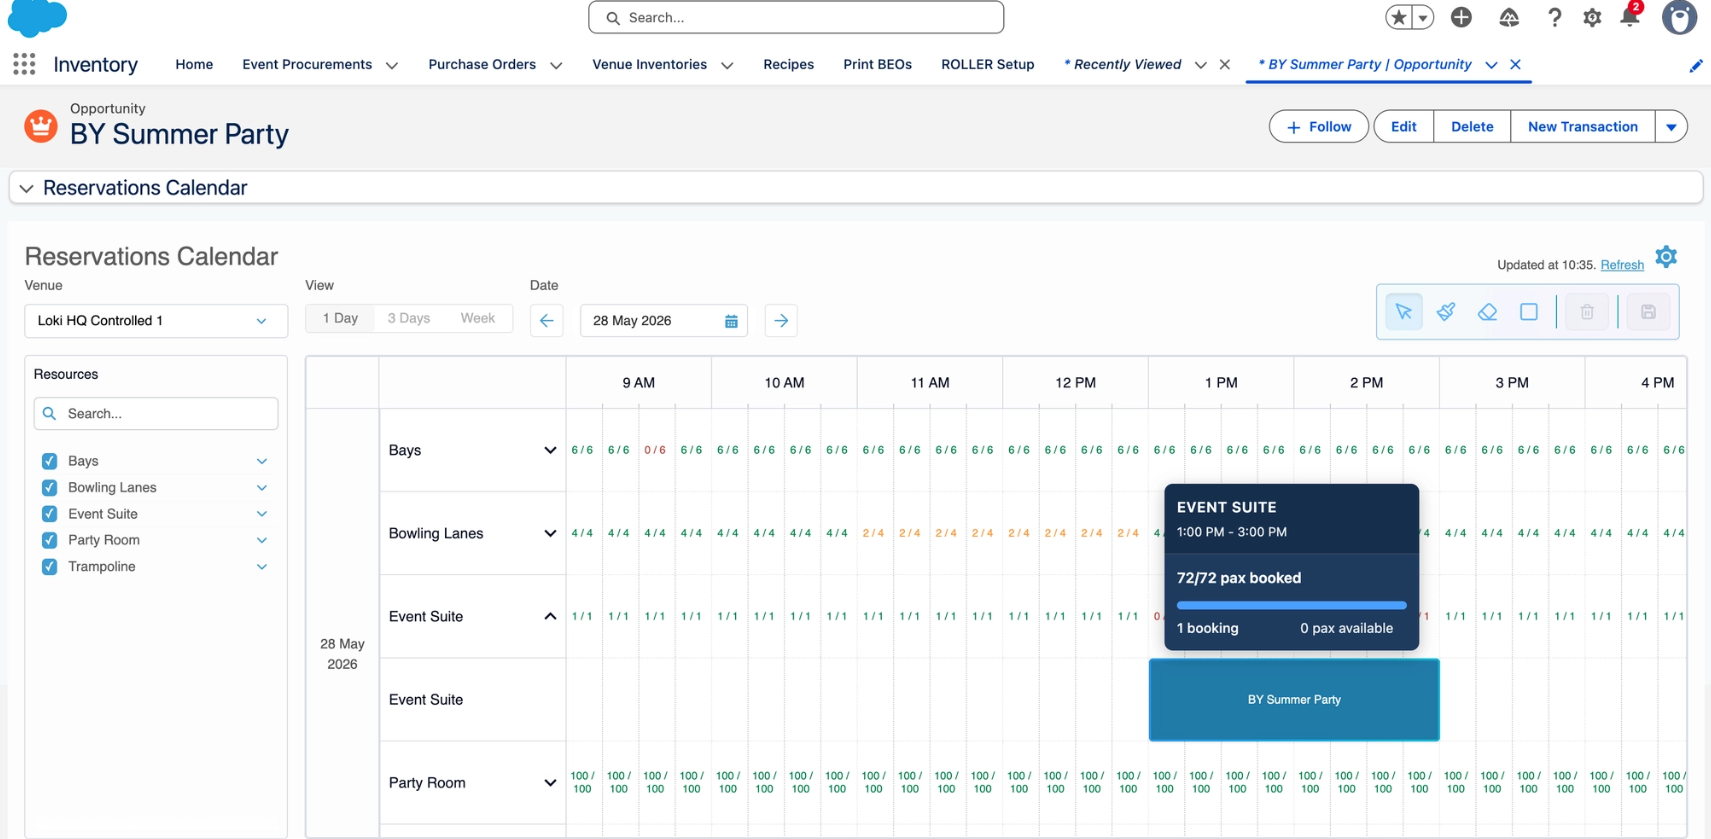Open the favorites list dropdown arrow
This screenshot has width=1711, height=839.
click(1423, 17)
